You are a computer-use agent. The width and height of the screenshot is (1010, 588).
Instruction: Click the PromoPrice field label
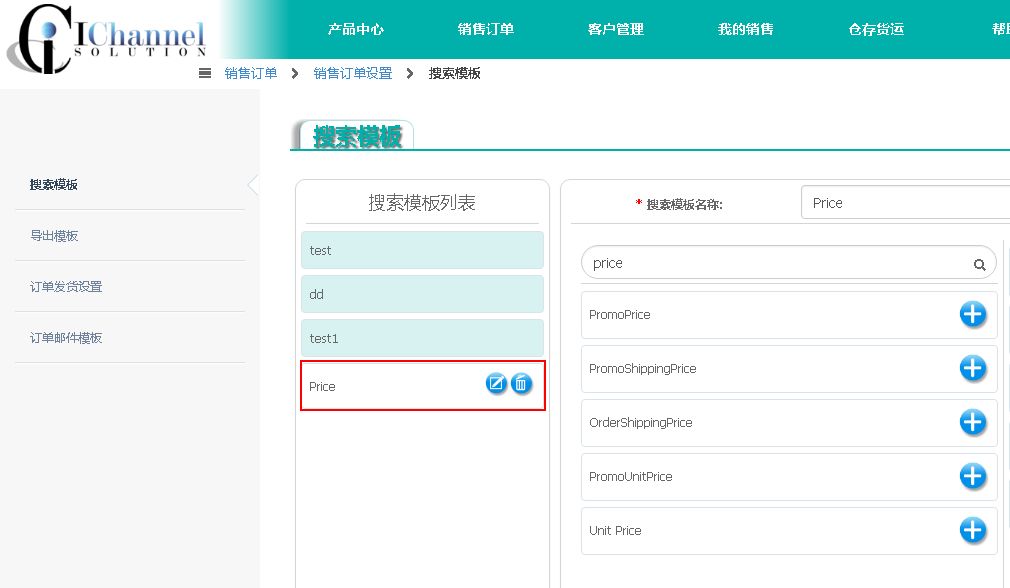(620, 314)
